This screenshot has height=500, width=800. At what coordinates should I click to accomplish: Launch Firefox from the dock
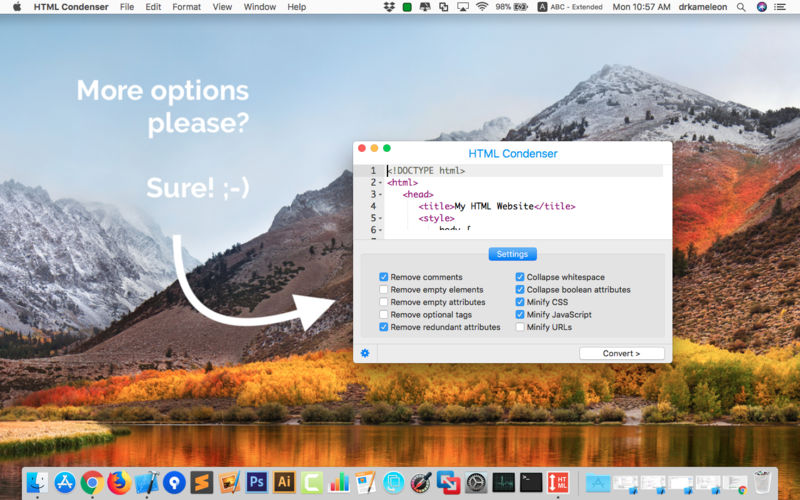click(x=119, y=482)
